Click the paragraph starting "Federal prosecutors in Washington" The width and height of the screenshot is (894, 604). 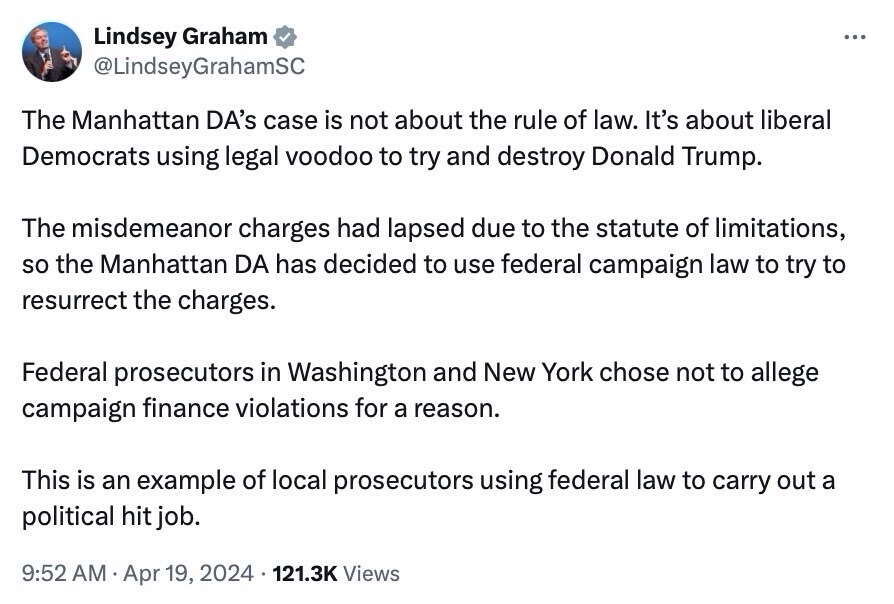pos(420,391)
